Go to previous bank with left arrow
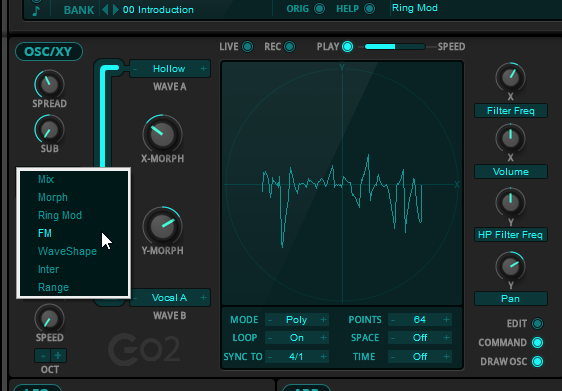 (105, 9)
